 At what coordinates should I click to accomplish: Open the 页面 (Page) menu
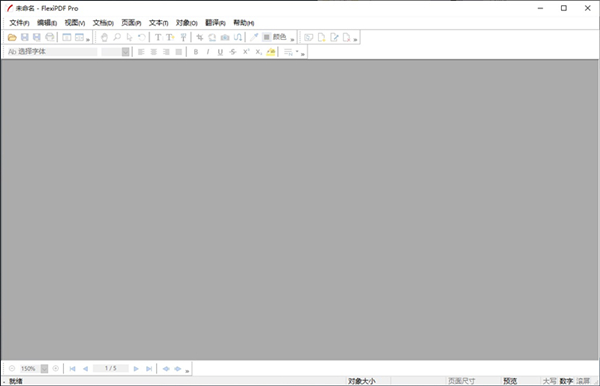click(x=131, y=23)
